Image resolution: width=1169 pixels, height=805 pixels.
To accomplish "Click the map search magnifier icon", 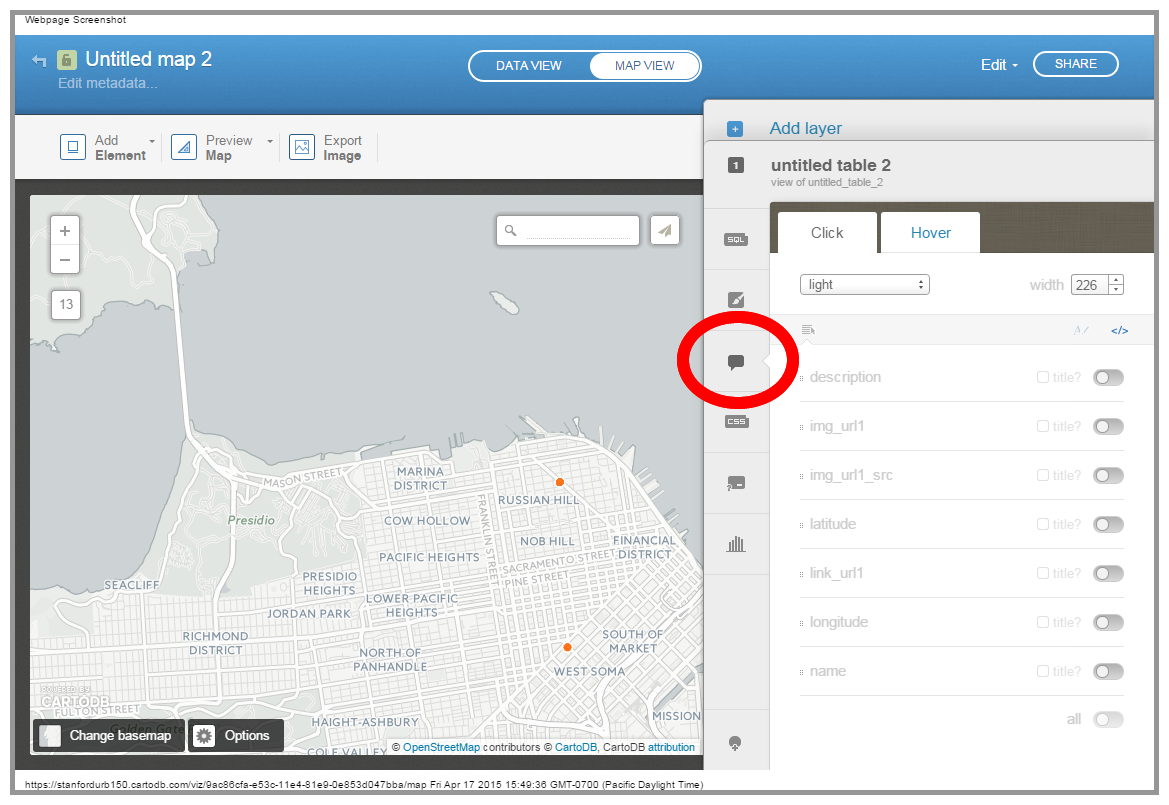I will click(x=511, y=230).
